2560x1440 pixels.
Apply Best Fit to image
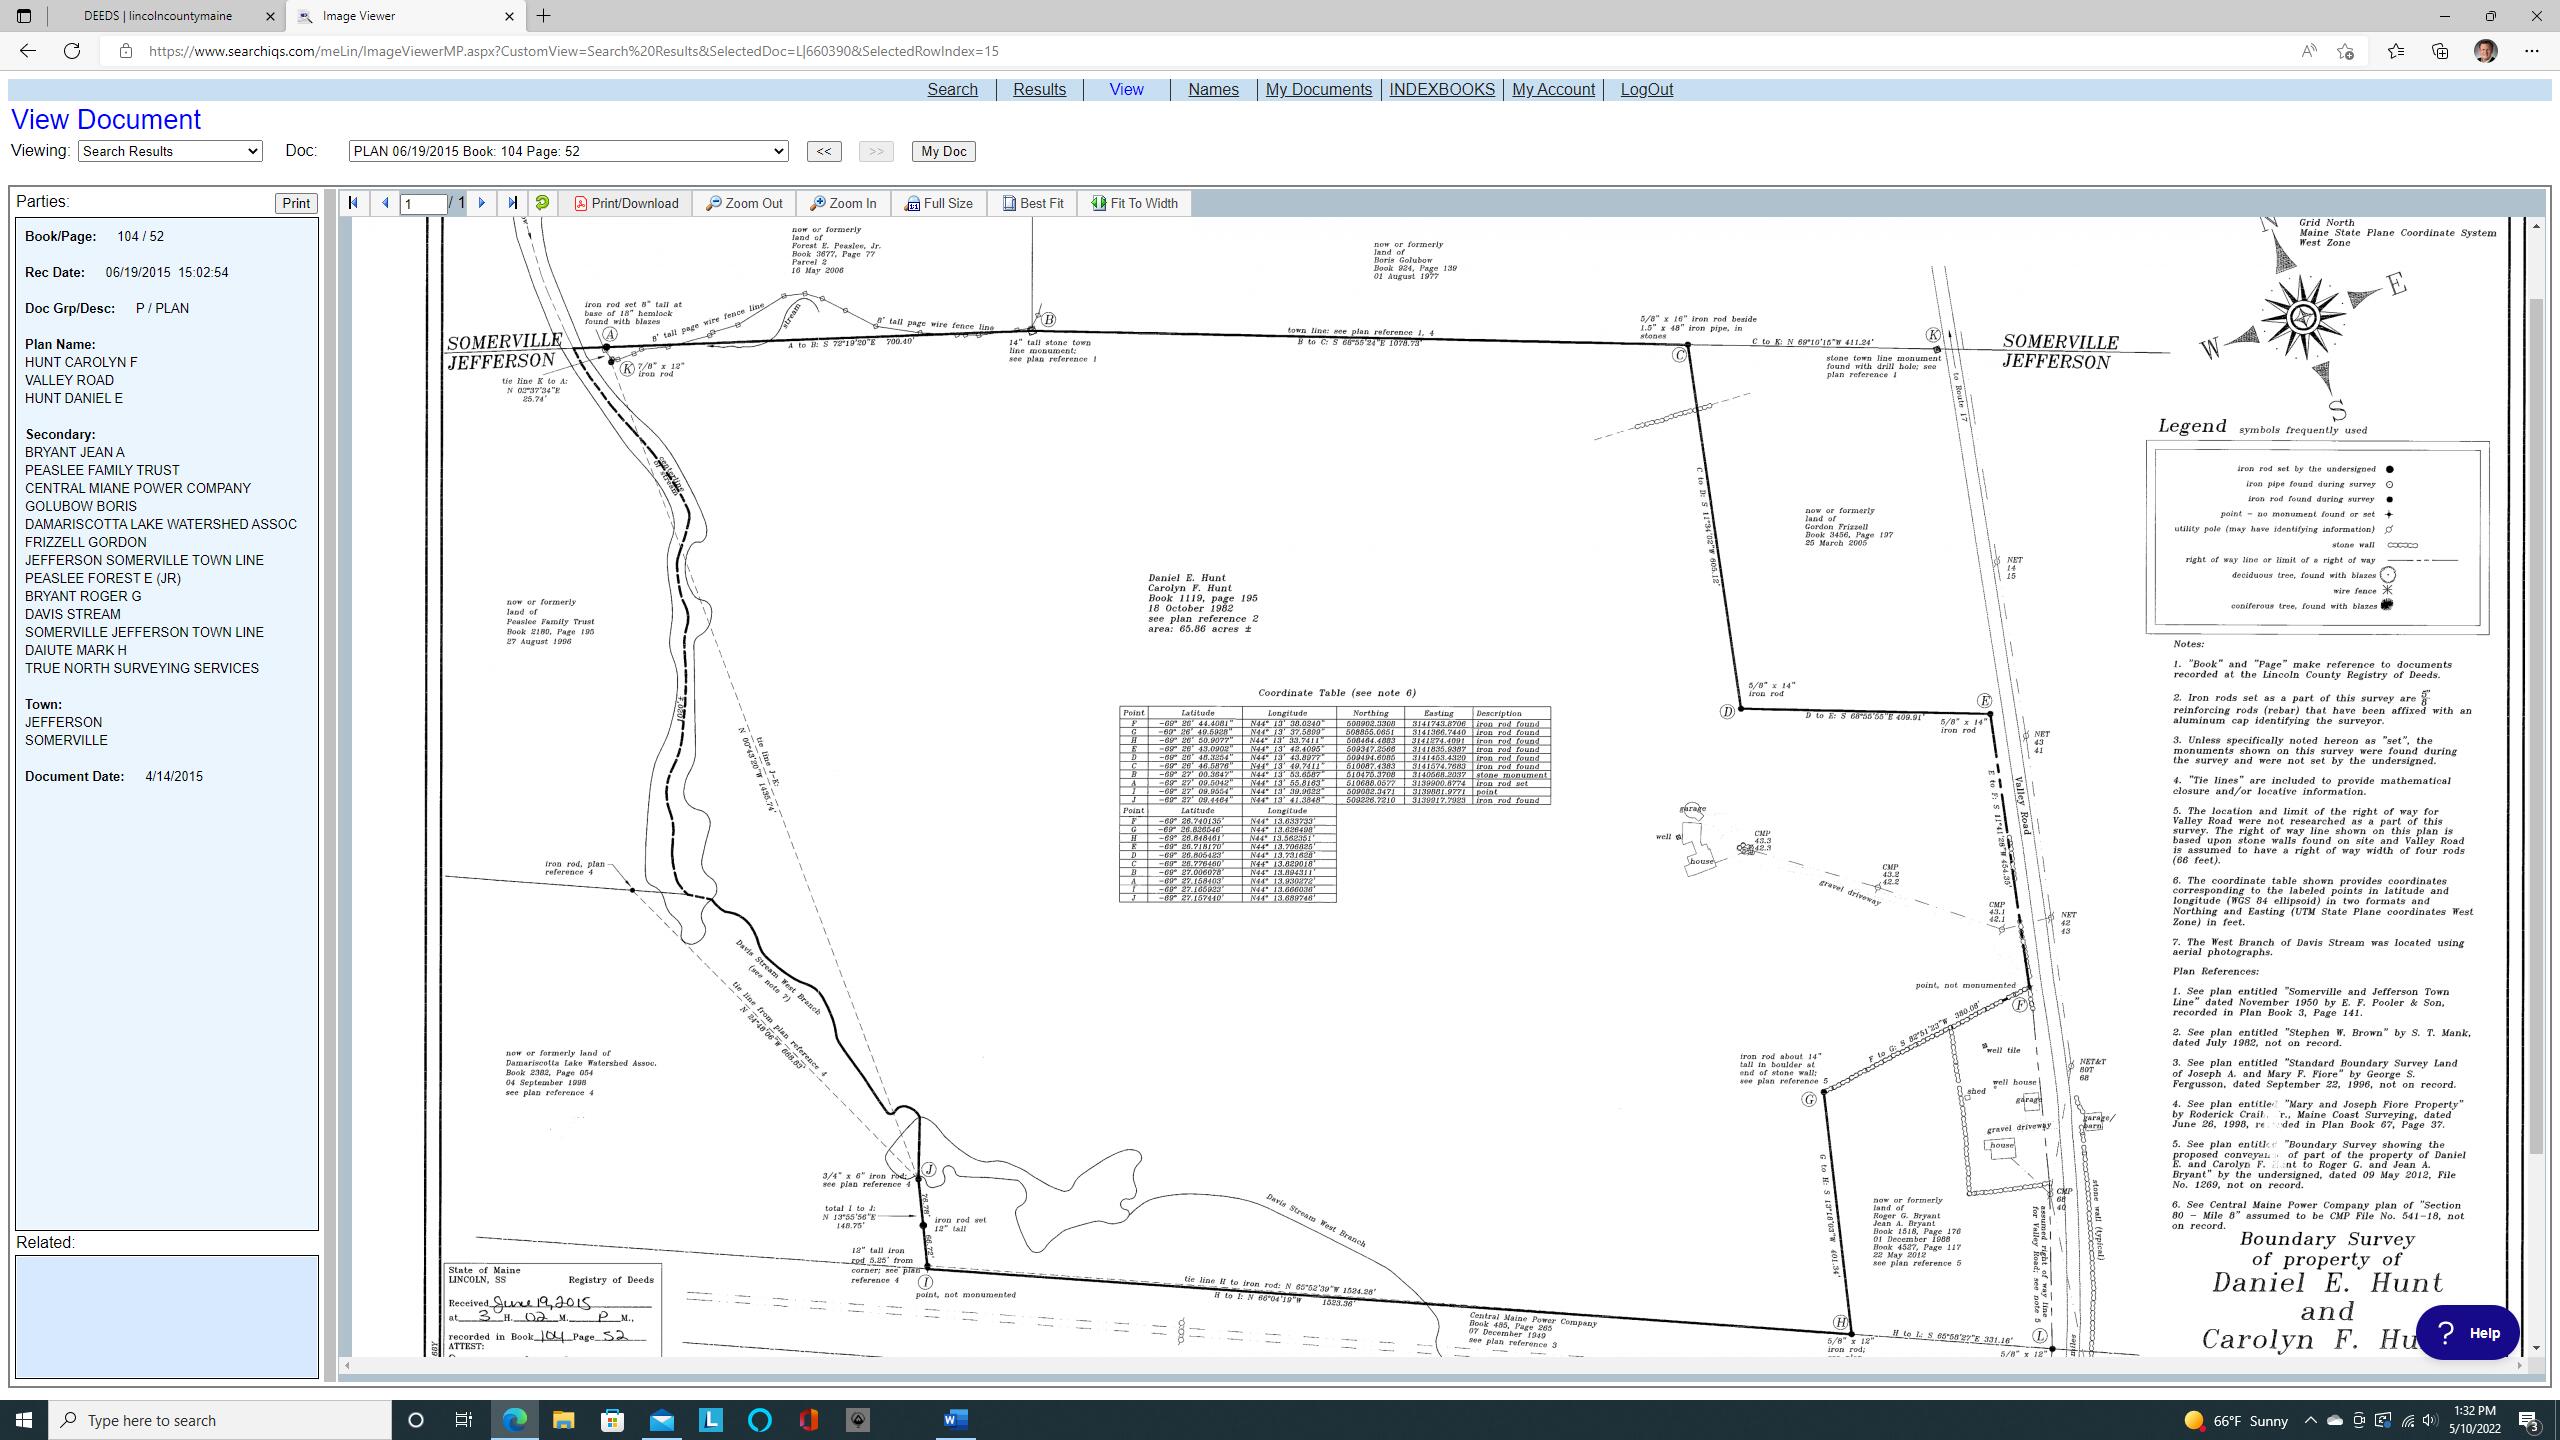point(1033,203)
